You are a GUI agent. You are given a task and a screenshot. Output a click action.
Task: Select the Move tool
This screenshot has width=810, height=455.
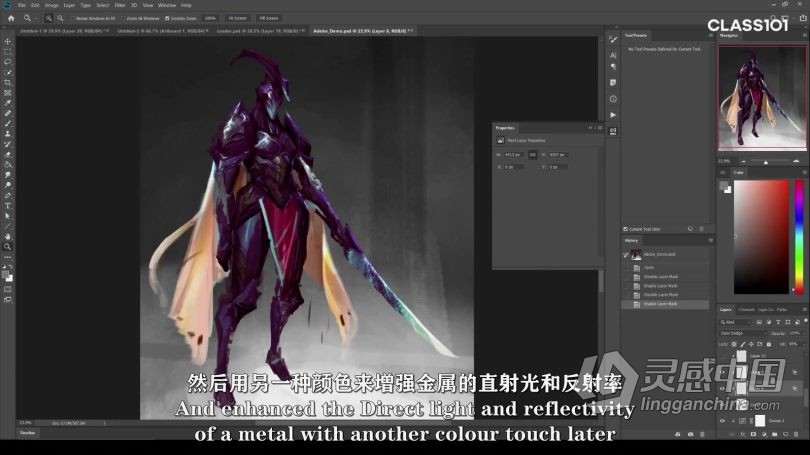tap(7, 41)
